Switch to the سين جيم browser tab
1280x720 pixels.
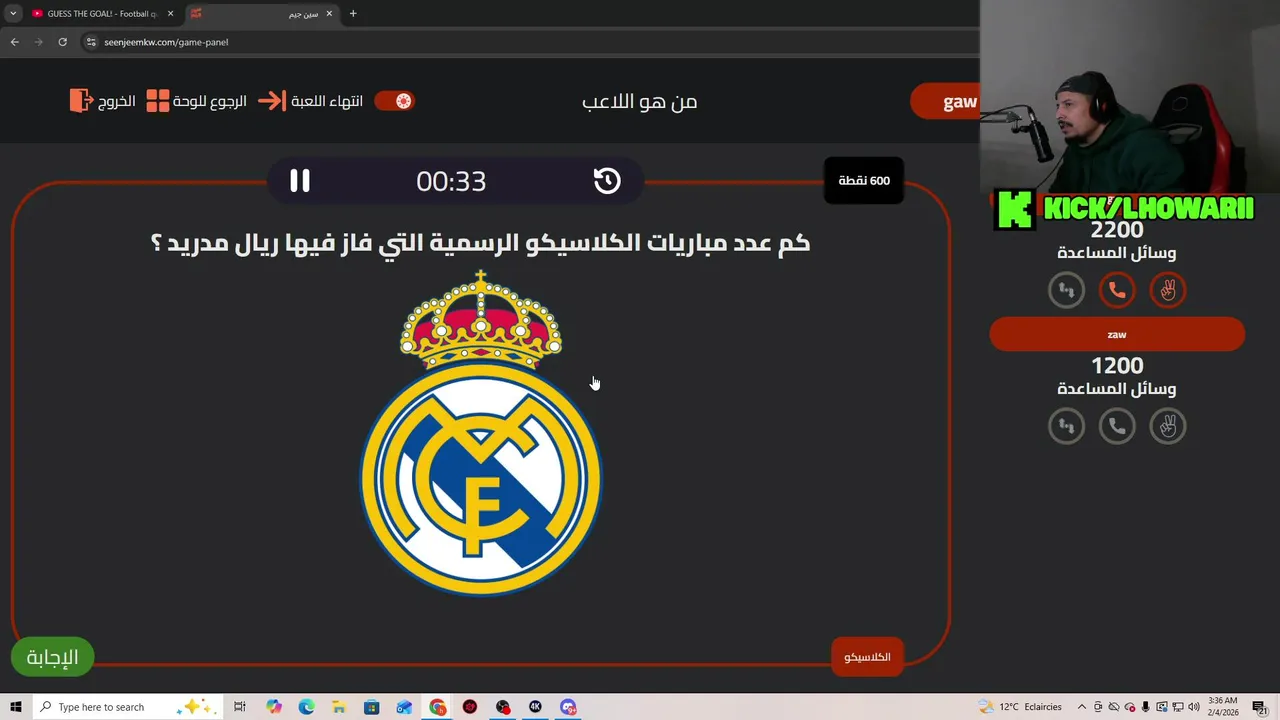(263, 14)
